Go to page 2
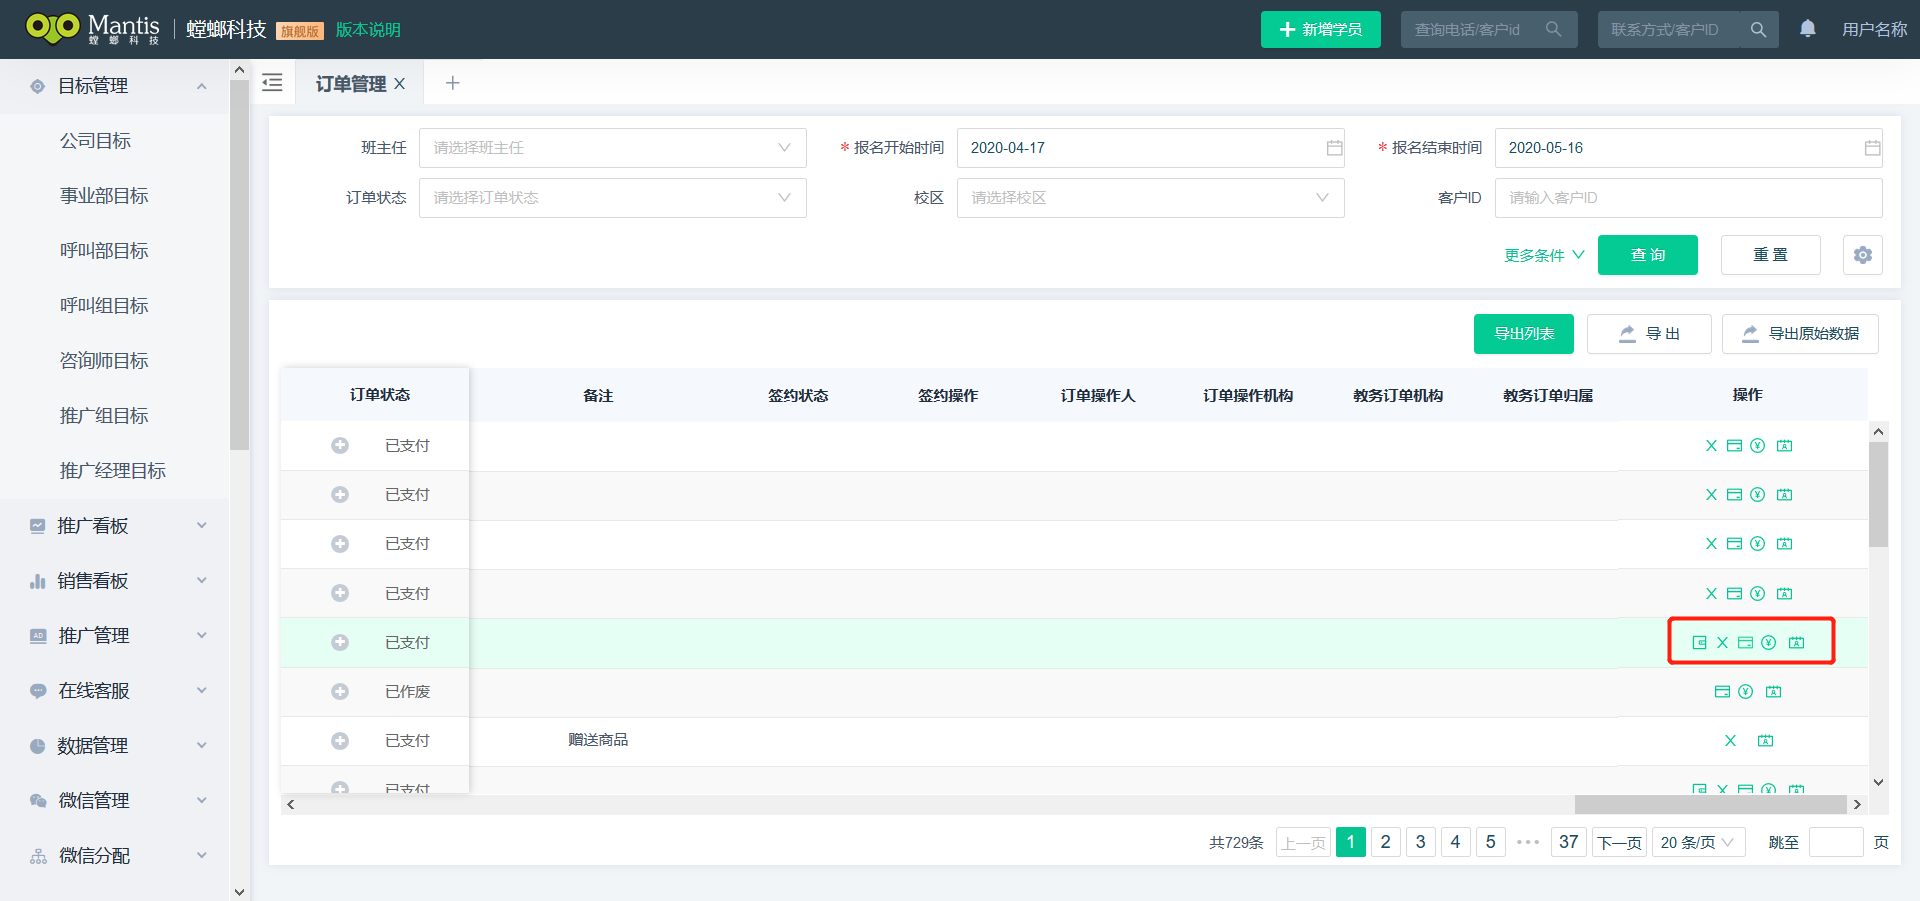This screenshot has width=1920, height=901. pyautogui.click(x=1385, y=842)
